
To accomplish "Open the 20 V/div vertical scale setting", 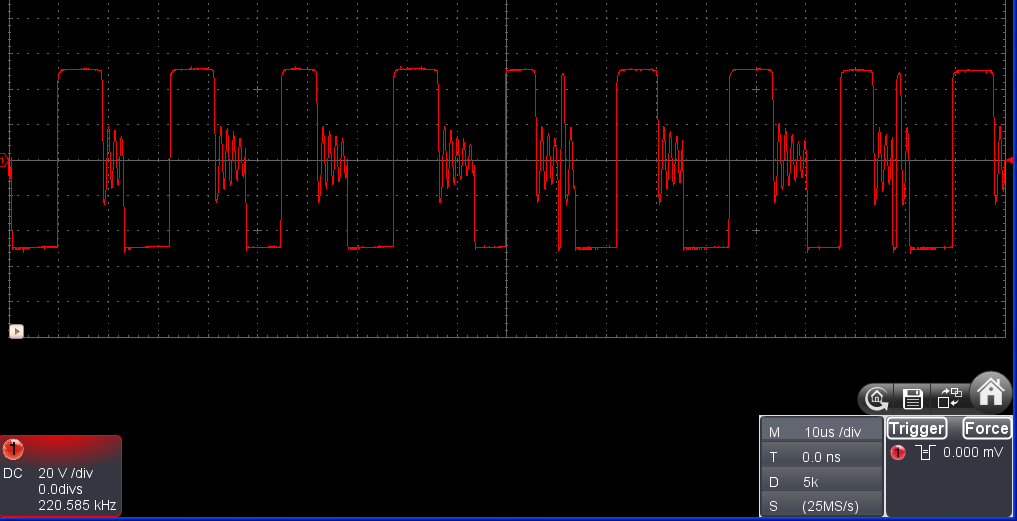I will click(x=66, y=473).
